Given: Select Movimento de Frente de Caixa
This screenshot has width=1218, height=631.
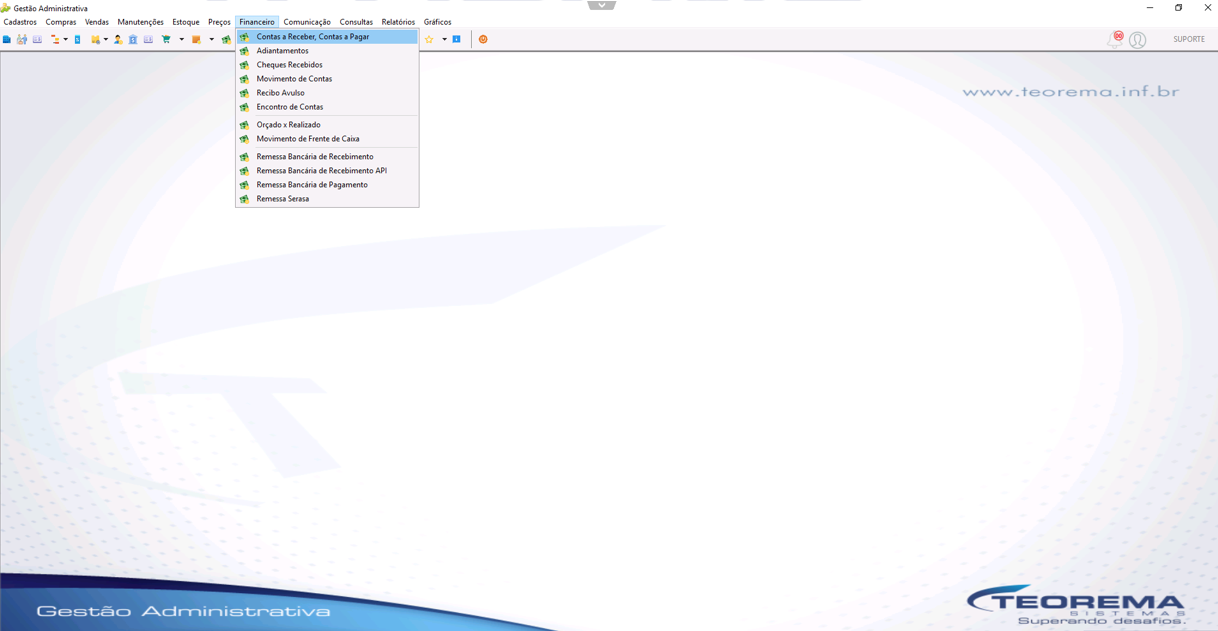Looking at the screenshot, I should coord(327,139).
